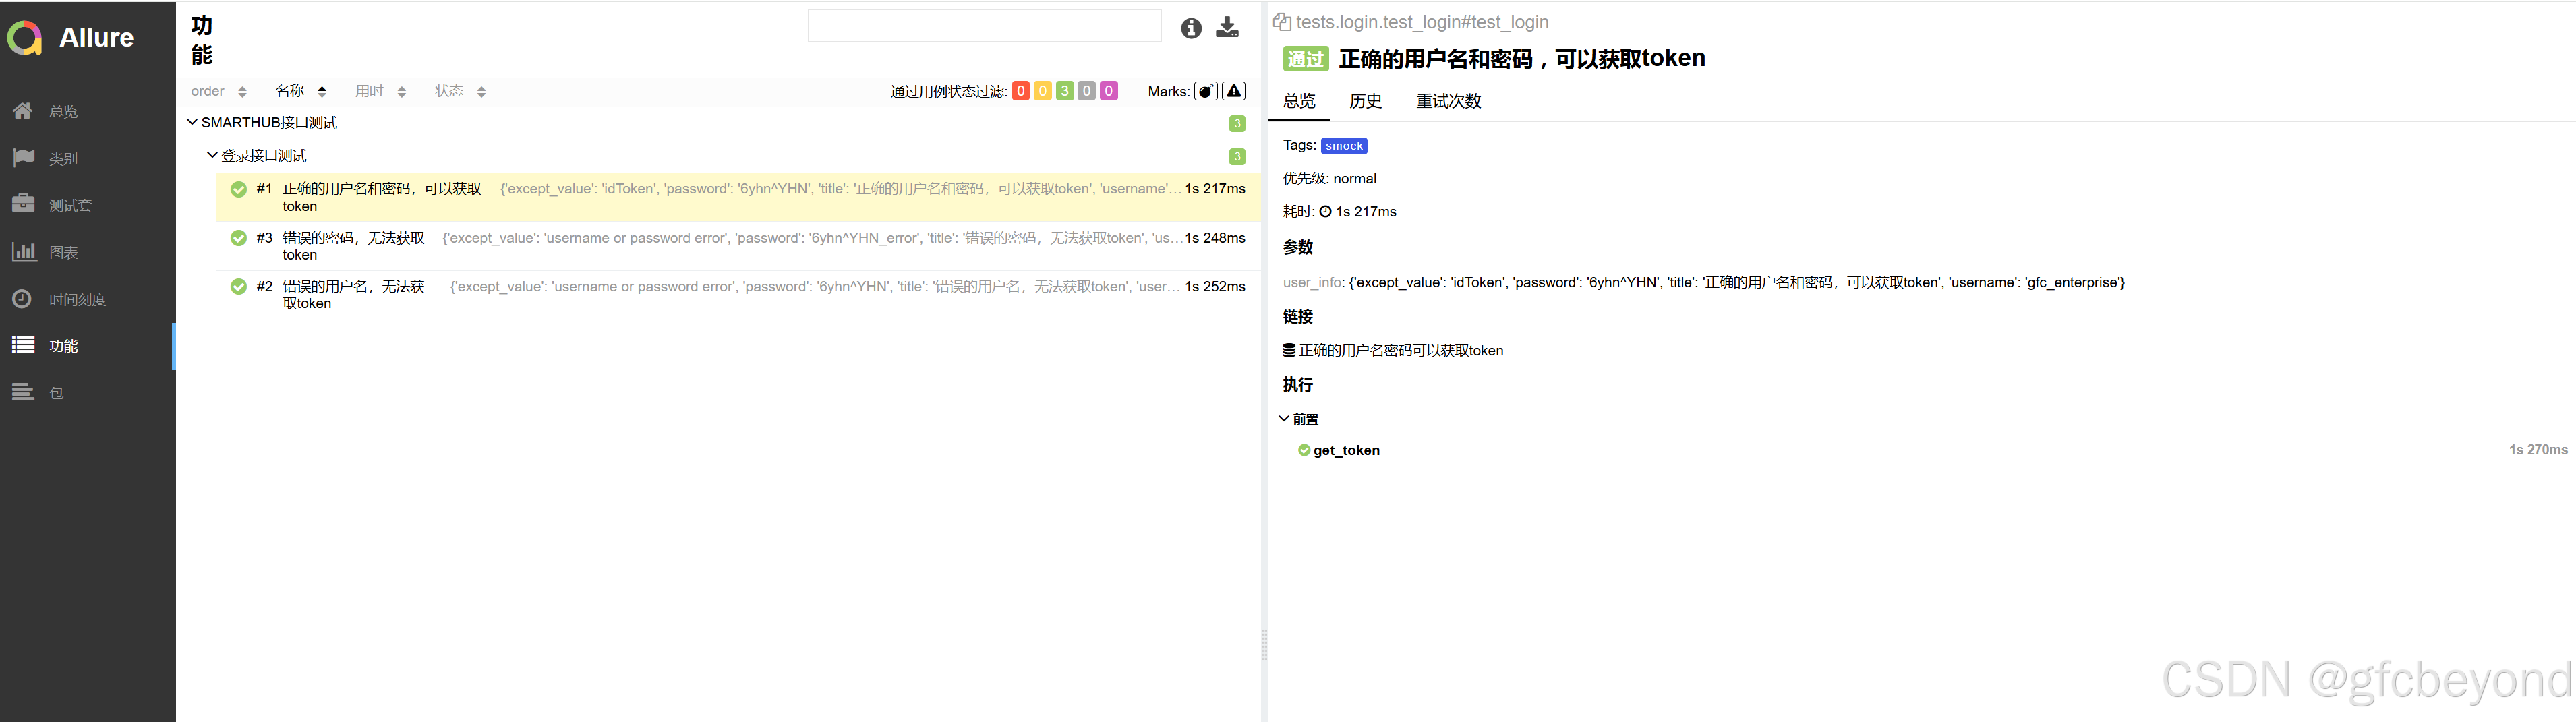Toggle the red failed status filter
2576x722 pixels.
click(x=1020, y=91)
